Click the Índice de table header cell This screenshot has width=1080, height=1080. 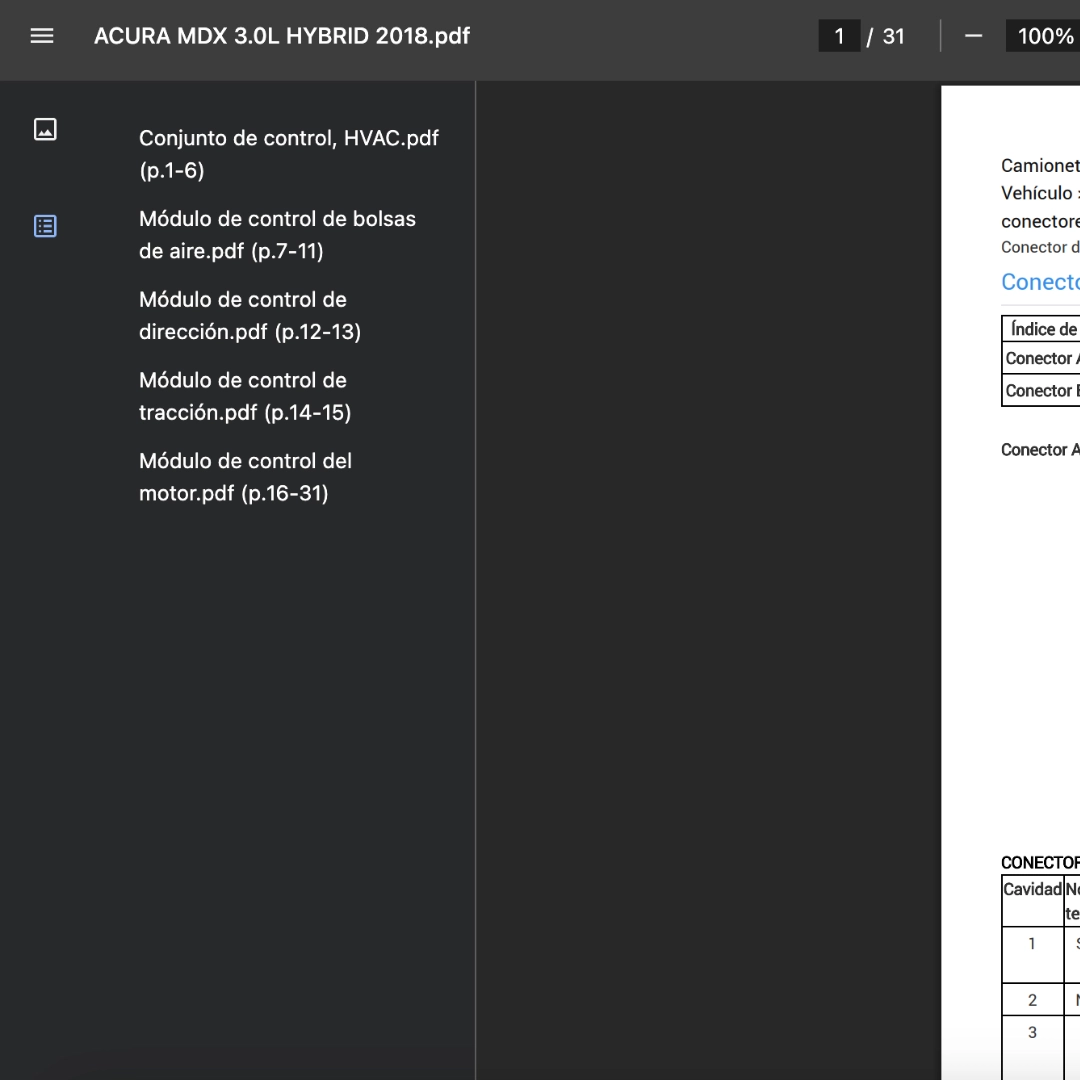pyautogui.click(x=1041, y=329)
